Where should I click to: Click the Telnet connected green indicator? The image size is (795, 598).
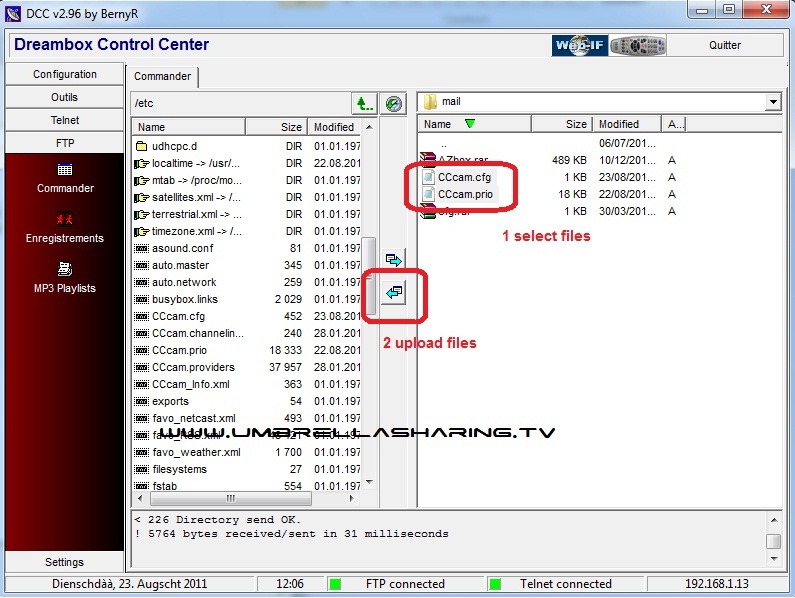(495, 584)
